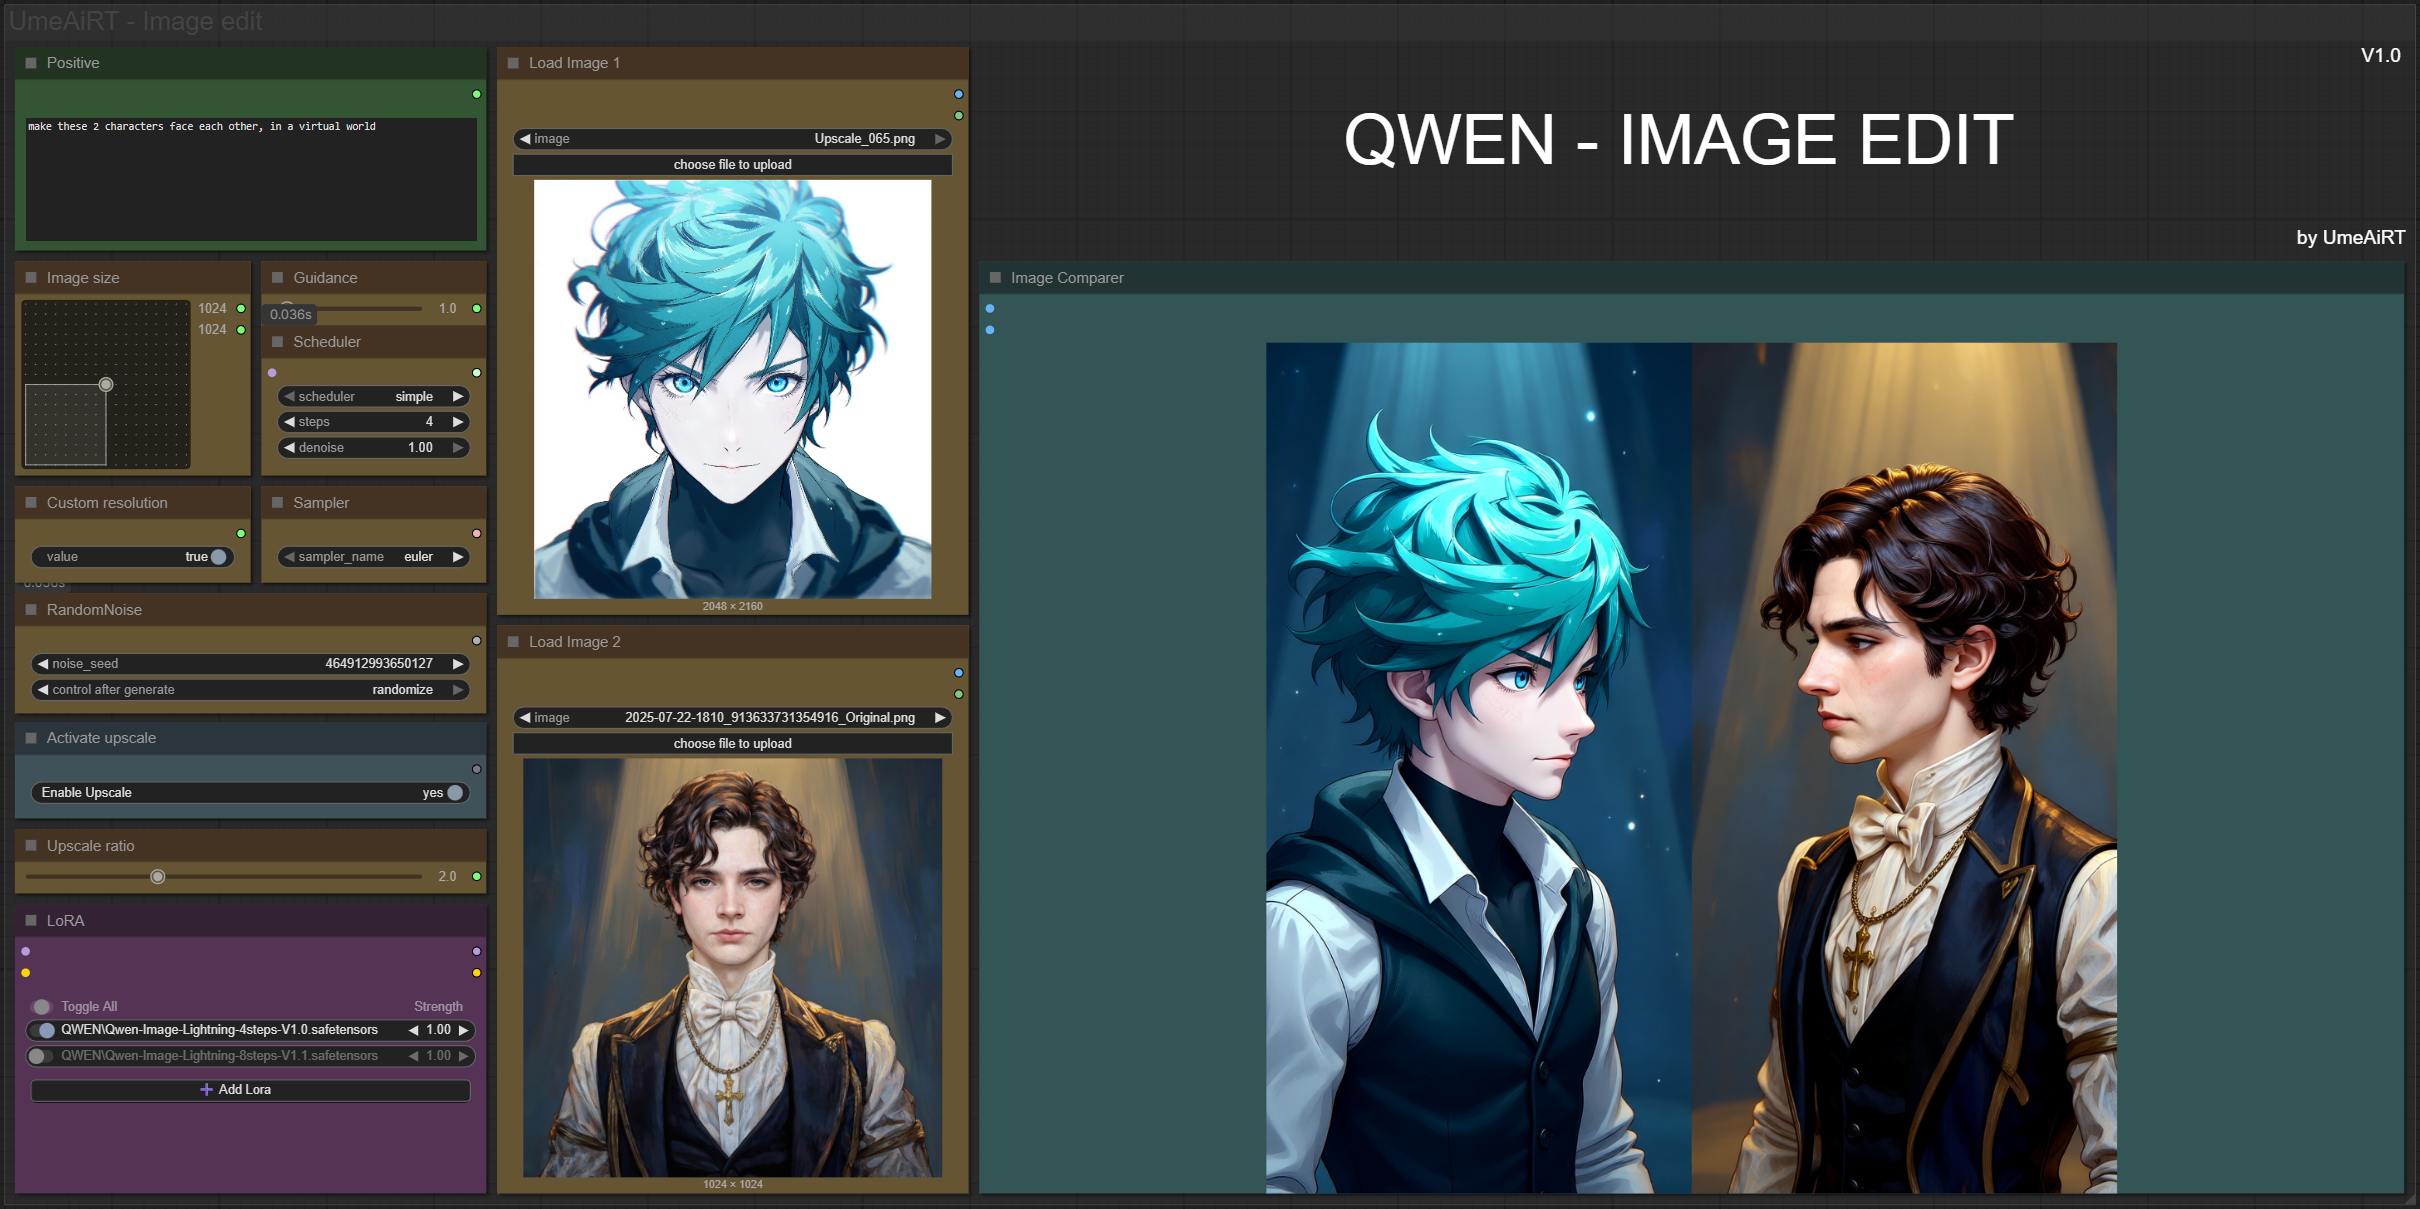Collapse the Image Comparer node header dot

point(995,278)
